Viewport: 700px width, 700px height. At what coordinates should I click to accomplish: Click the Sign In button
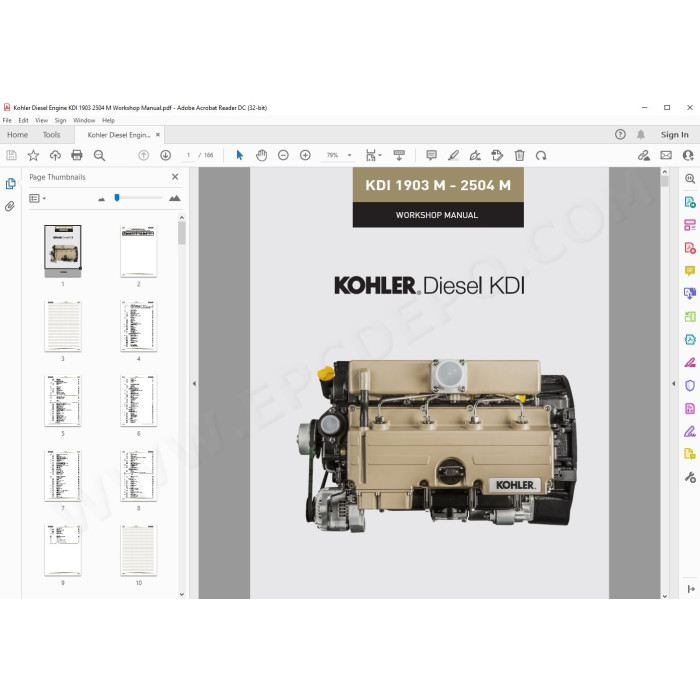[x=675, y=134]
